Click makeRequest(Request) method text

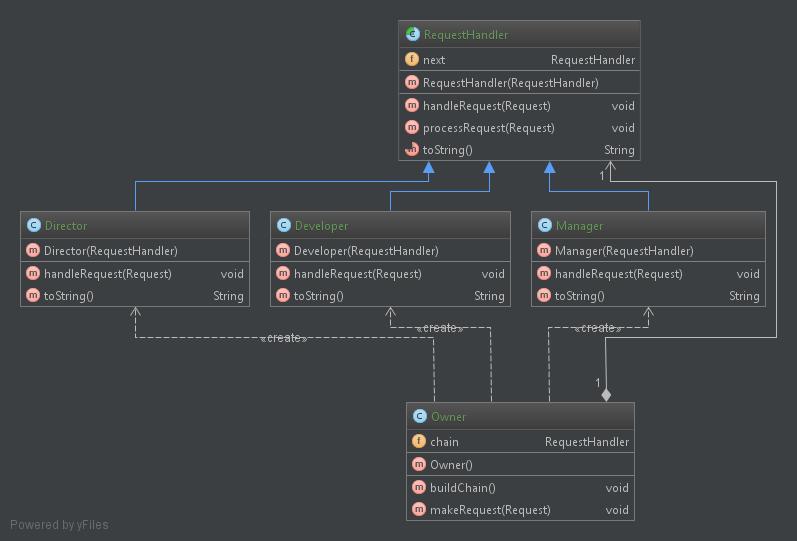click(x=490, y=510)
